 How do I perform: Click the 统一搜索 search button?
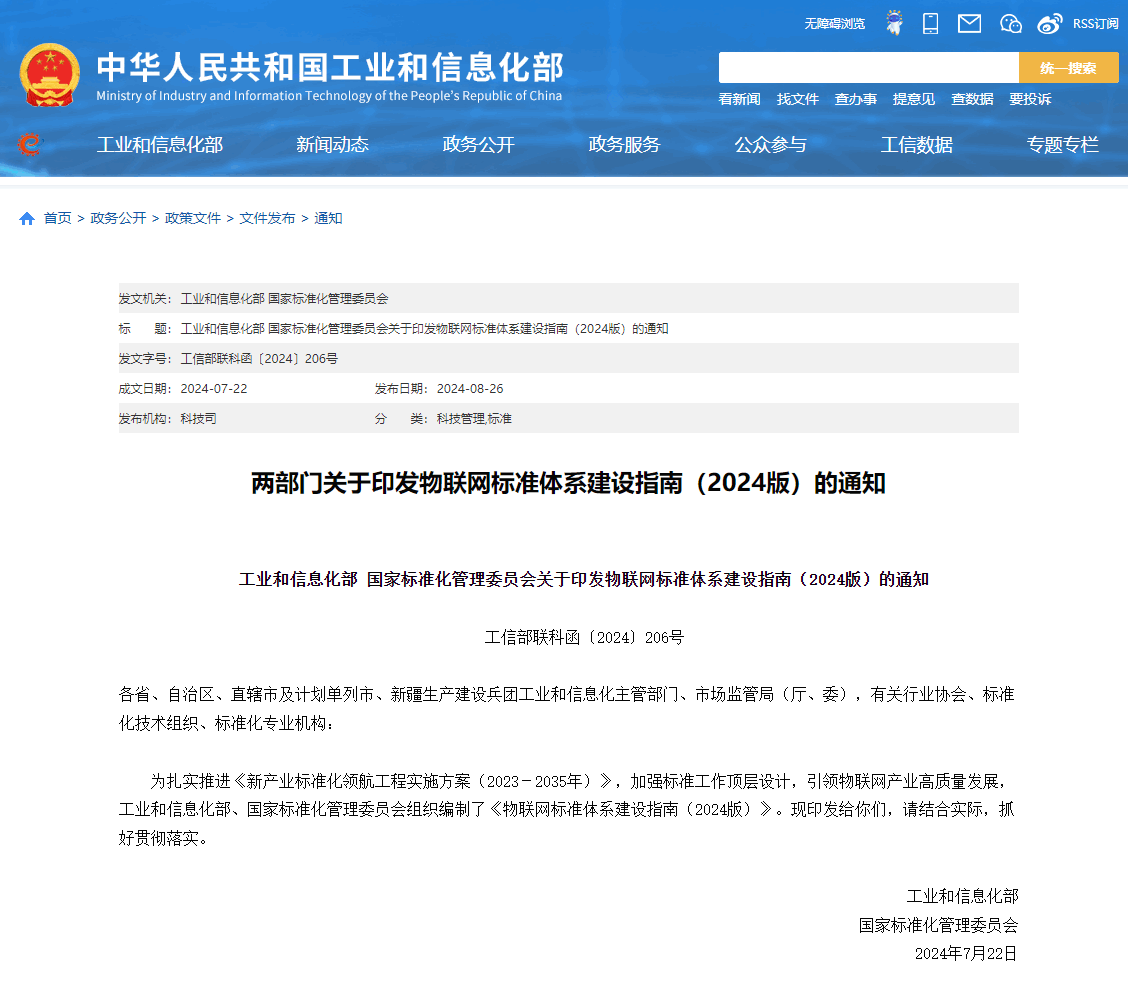(x=1068, y=68)
